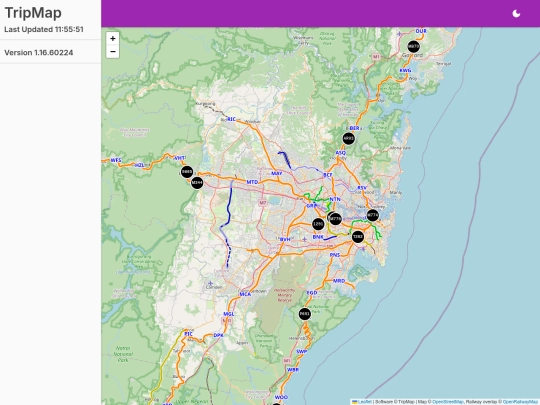Select the train marker south of EGD
The height and width of the screenshot is (405, 540).
tap(304, 314)
